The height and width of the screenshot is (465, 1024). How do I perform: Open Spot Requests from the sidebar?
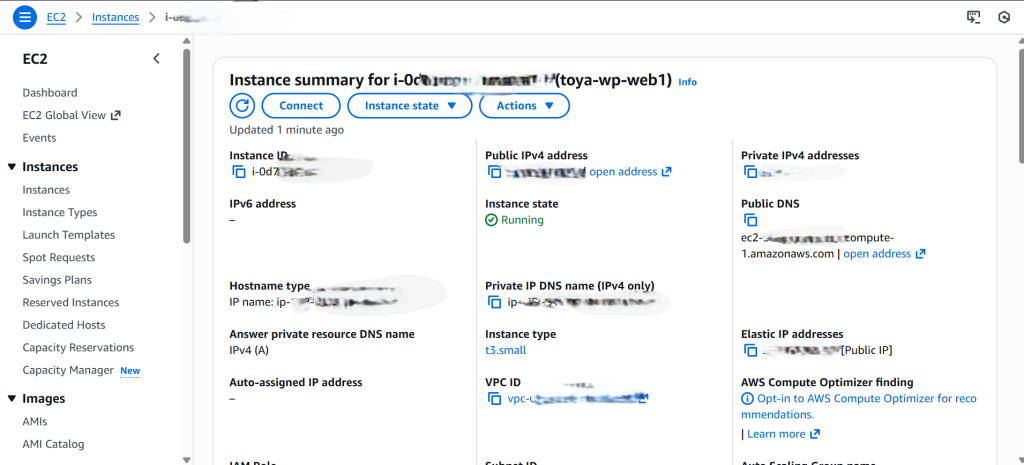click(x=60, y=258)
